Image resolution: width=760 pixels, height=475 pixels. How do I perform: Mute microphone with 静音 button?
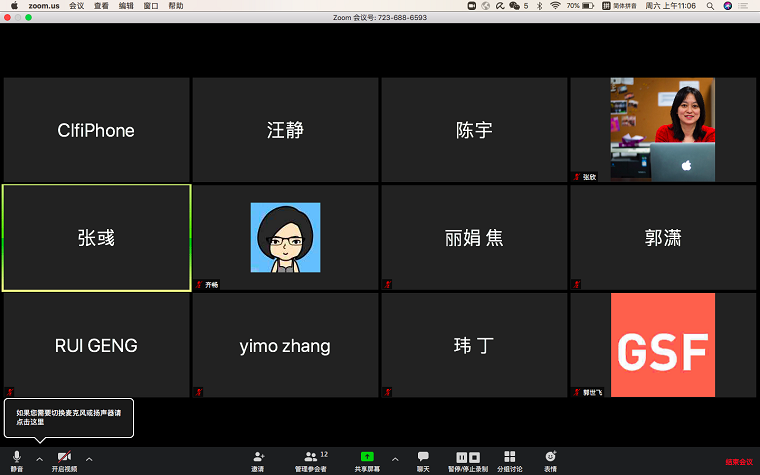tap(16, 458)
